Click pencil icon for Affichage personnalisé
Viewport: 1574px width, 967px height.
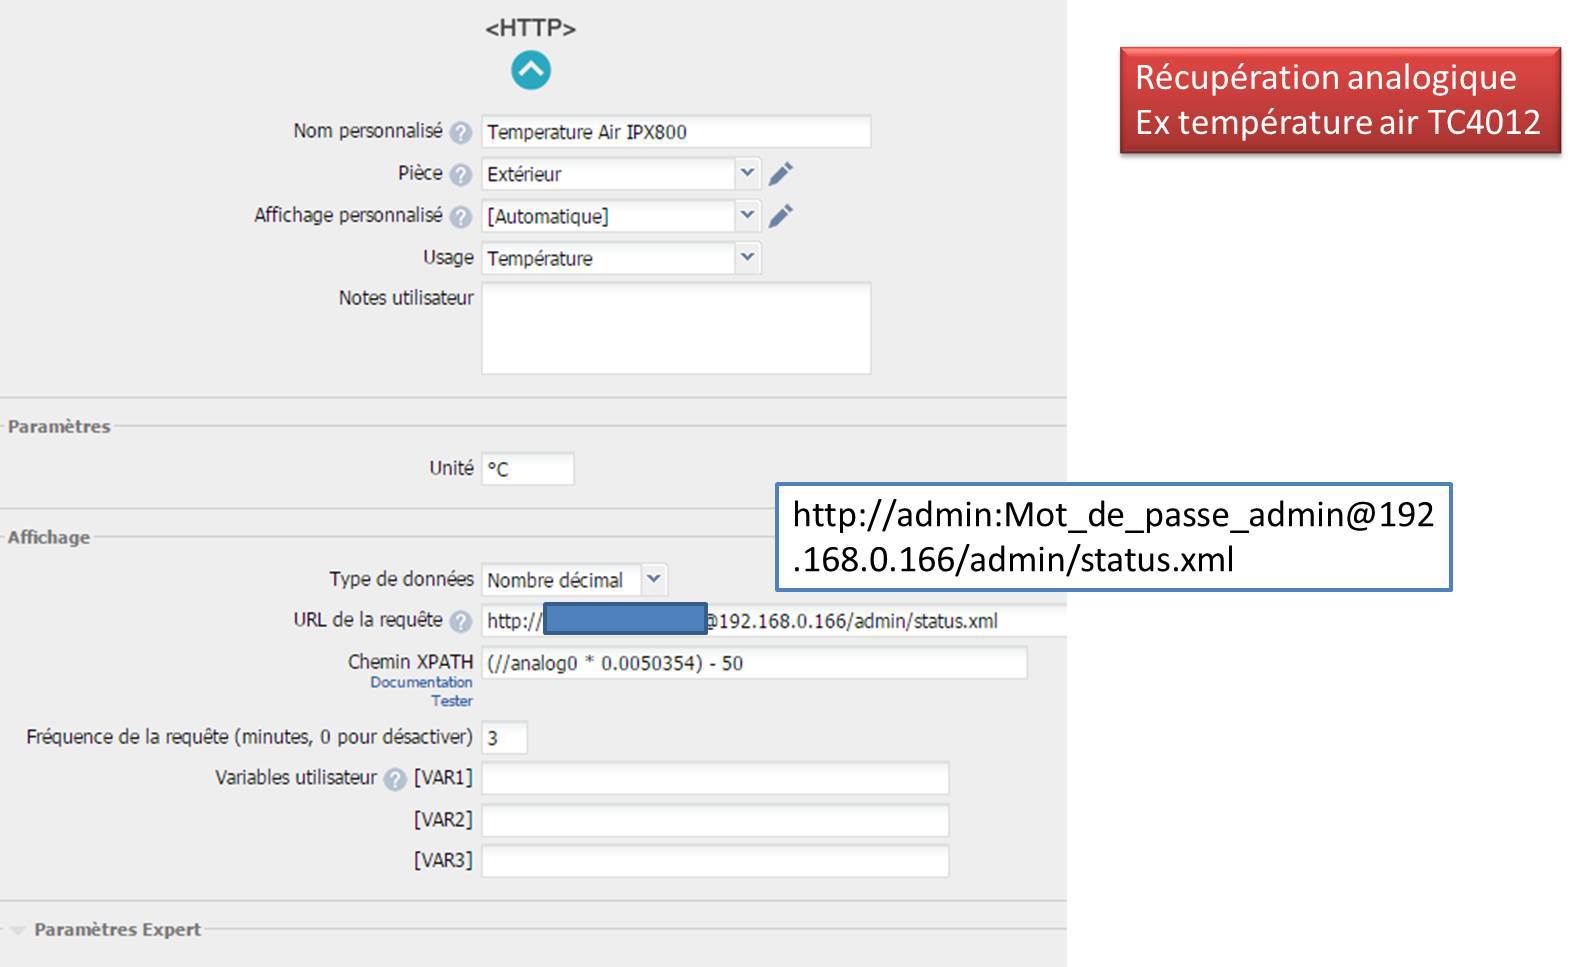tap(781, 216)
